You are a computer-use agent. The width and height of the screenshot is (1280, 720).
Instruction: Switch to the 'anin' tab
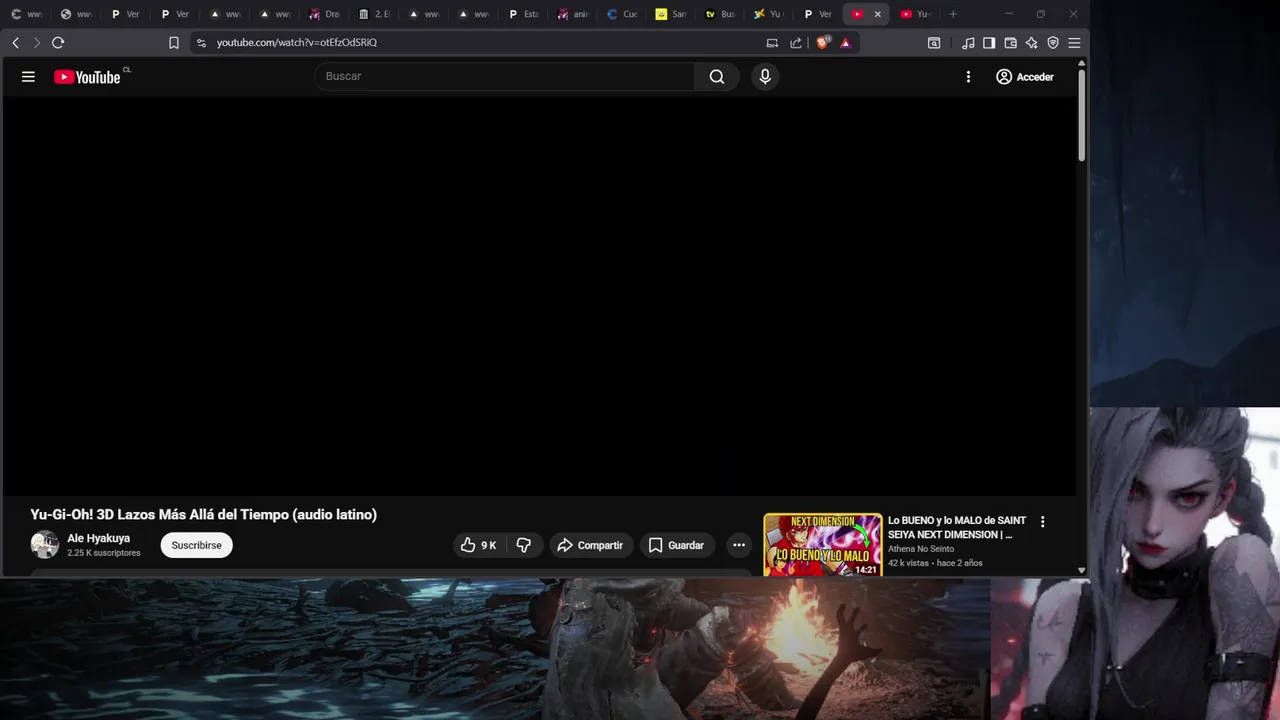click(573, 14)
